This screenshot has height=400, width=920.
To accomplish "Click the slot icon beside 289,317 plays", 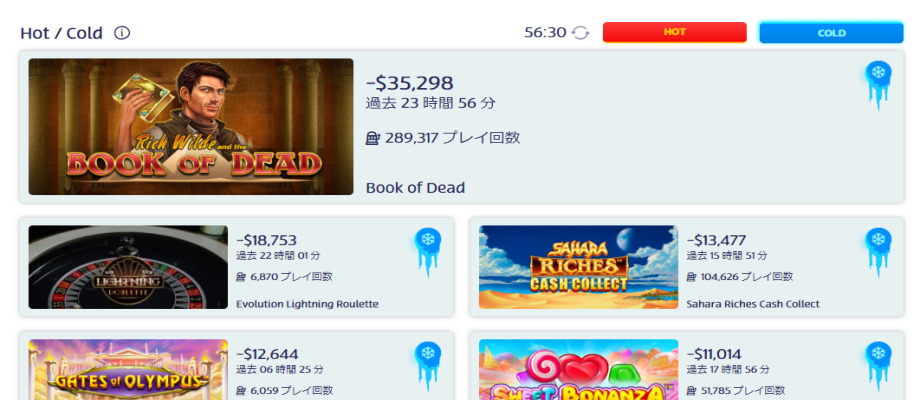I will pos(373,138).
